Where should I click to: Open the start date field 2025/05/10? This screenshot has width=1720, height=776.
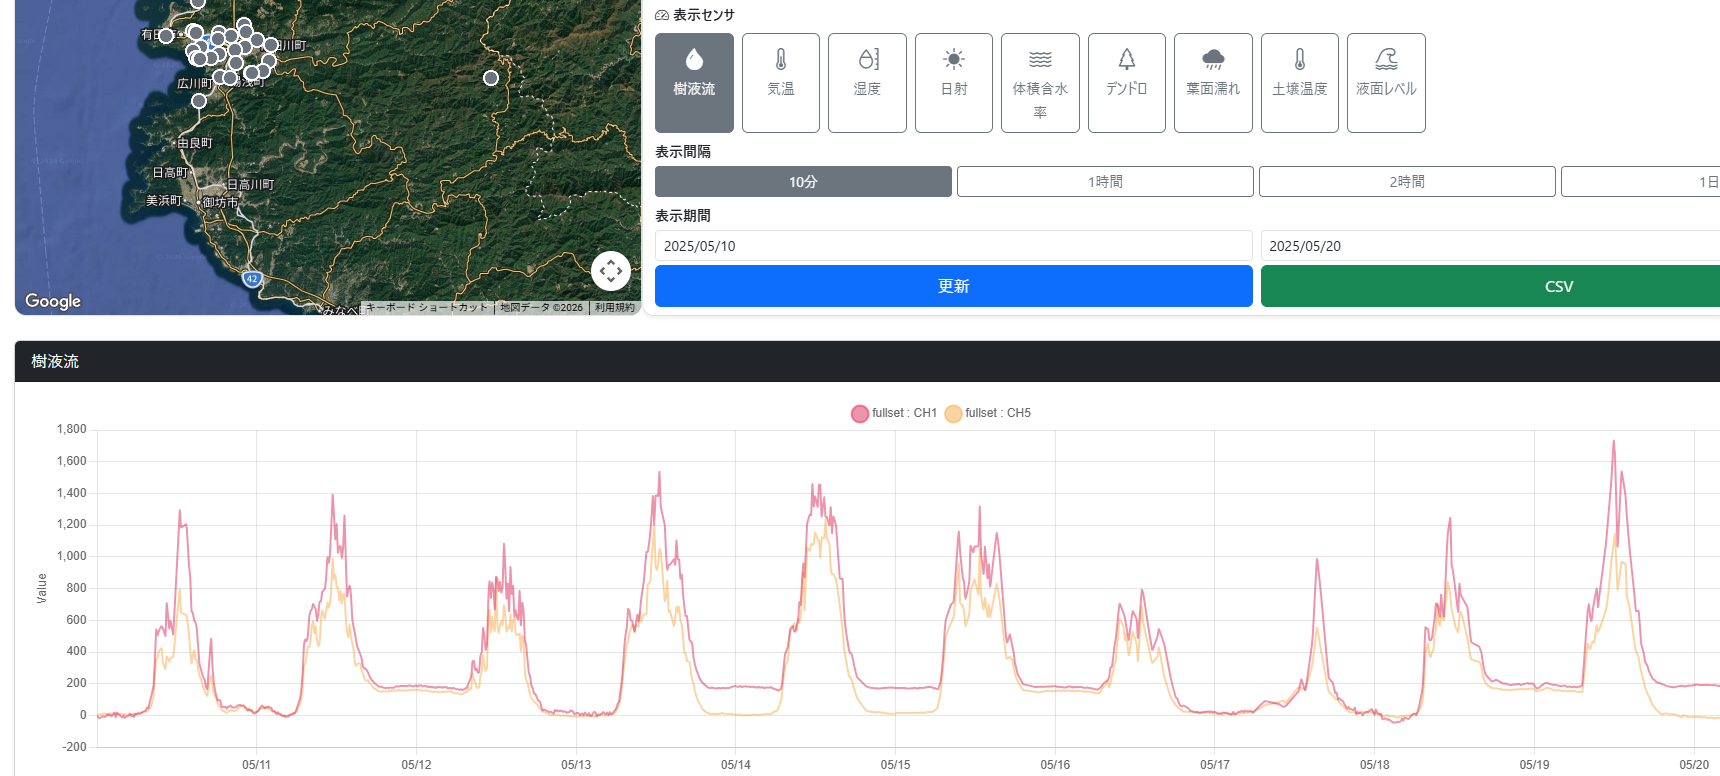(954, 246)
